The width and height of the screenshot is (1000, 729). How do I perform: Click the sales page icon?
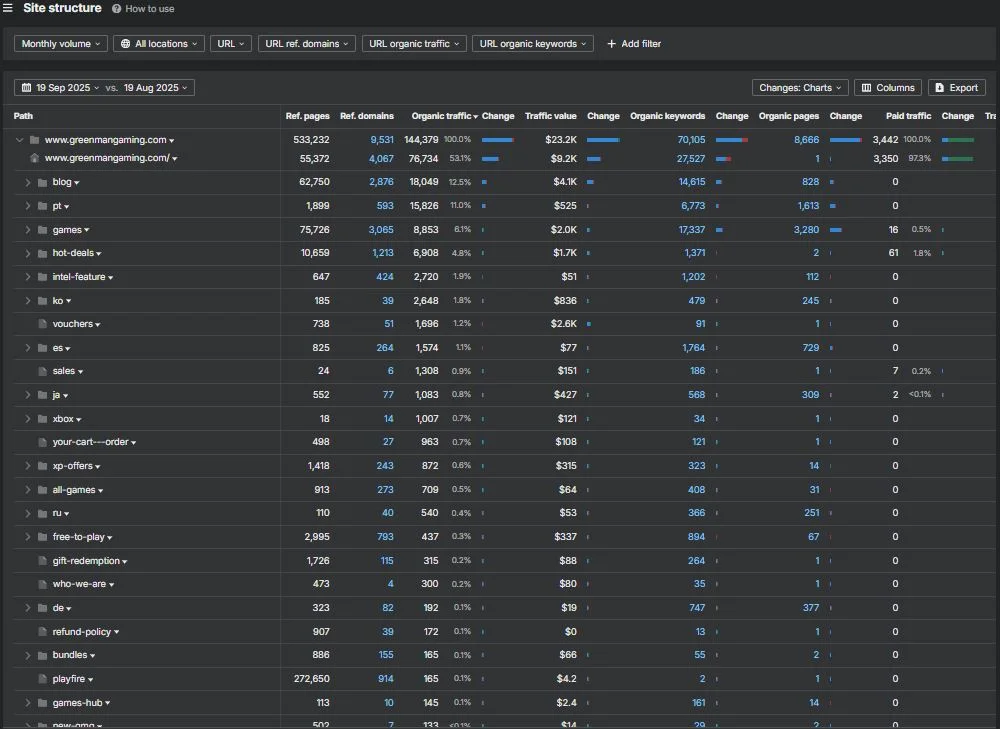(43, 371)
